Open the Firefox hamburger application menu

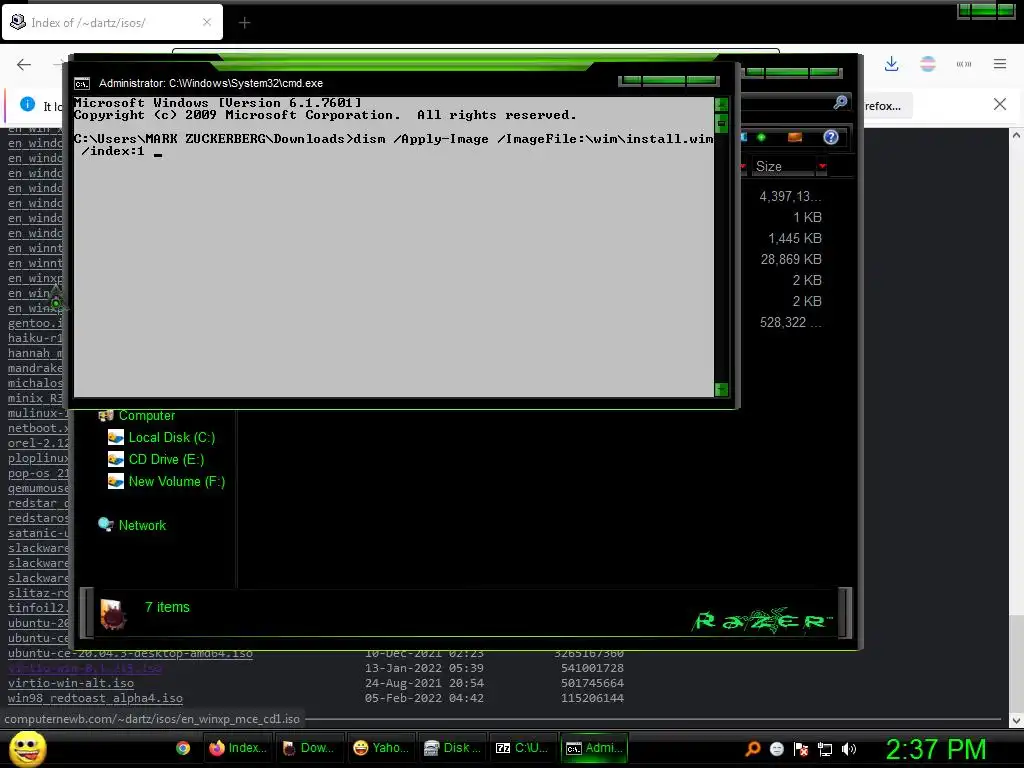[x=1000, y=64]
